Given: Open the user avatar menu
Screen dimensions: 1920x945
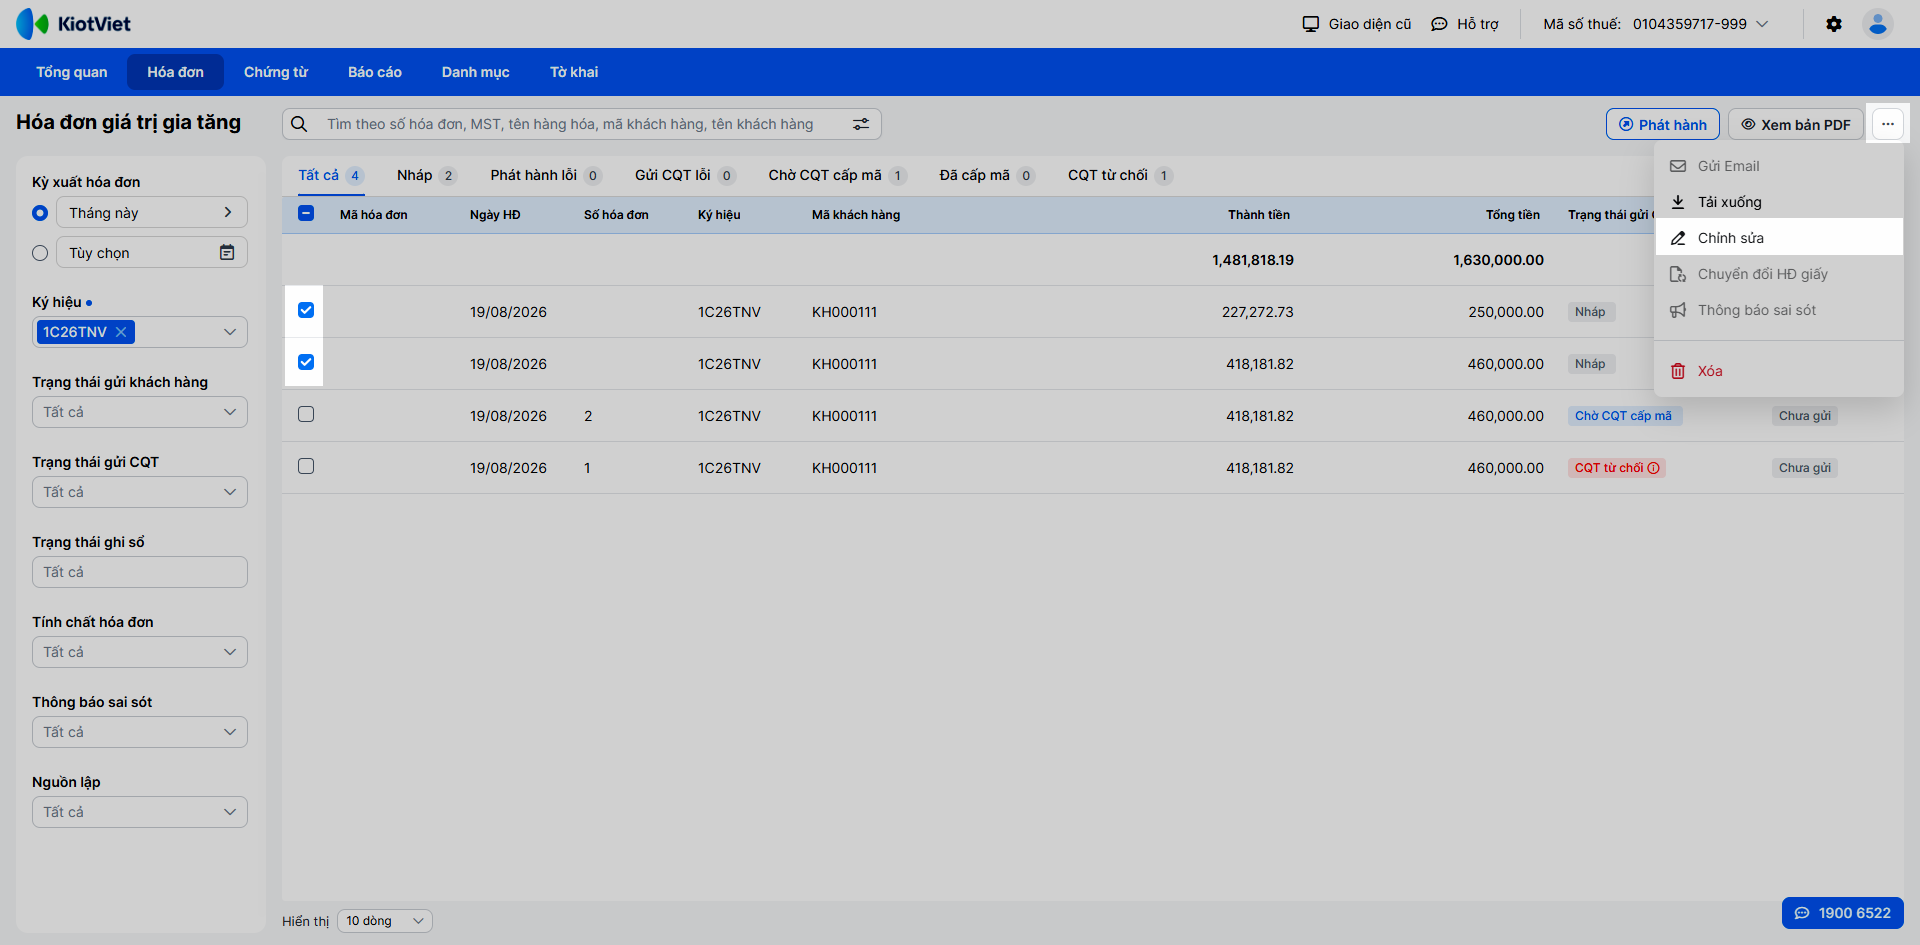Looking at the screenshot, I should coord(1878,24).
